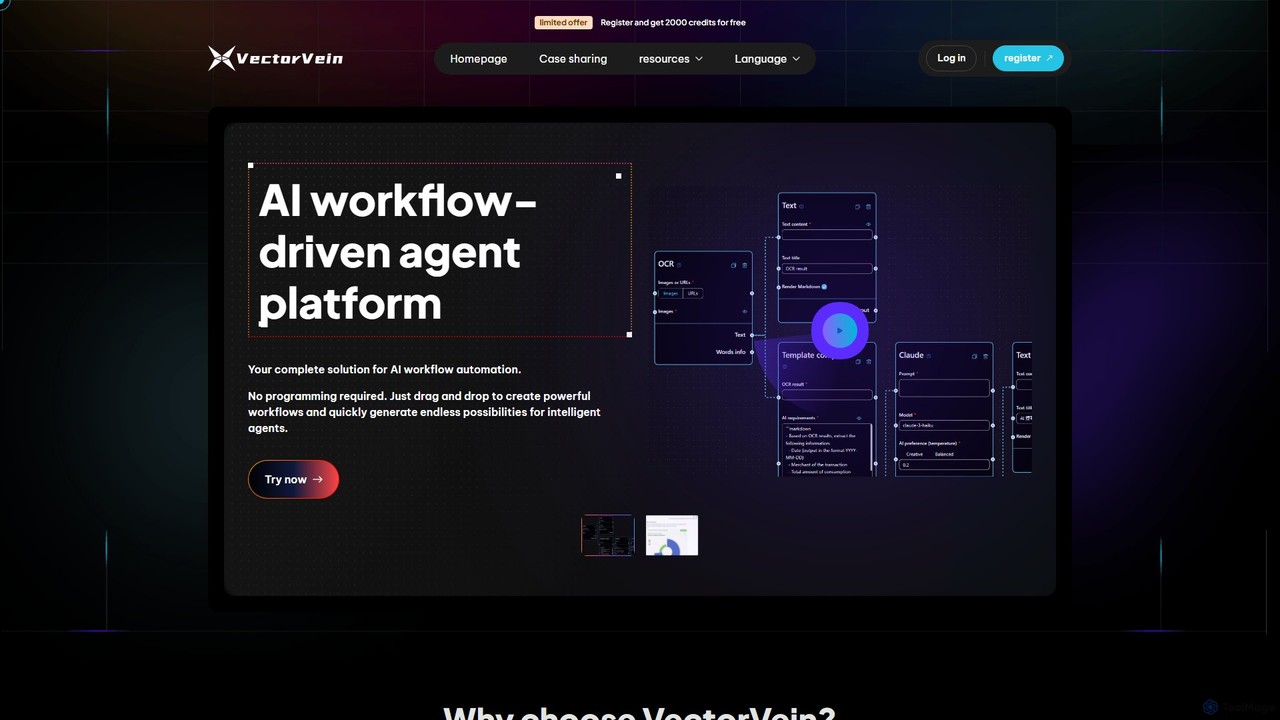Image resolution: width=1280 pixels, height=720 pixels.
Task: Click the Log in button
Action: [951, 58]
